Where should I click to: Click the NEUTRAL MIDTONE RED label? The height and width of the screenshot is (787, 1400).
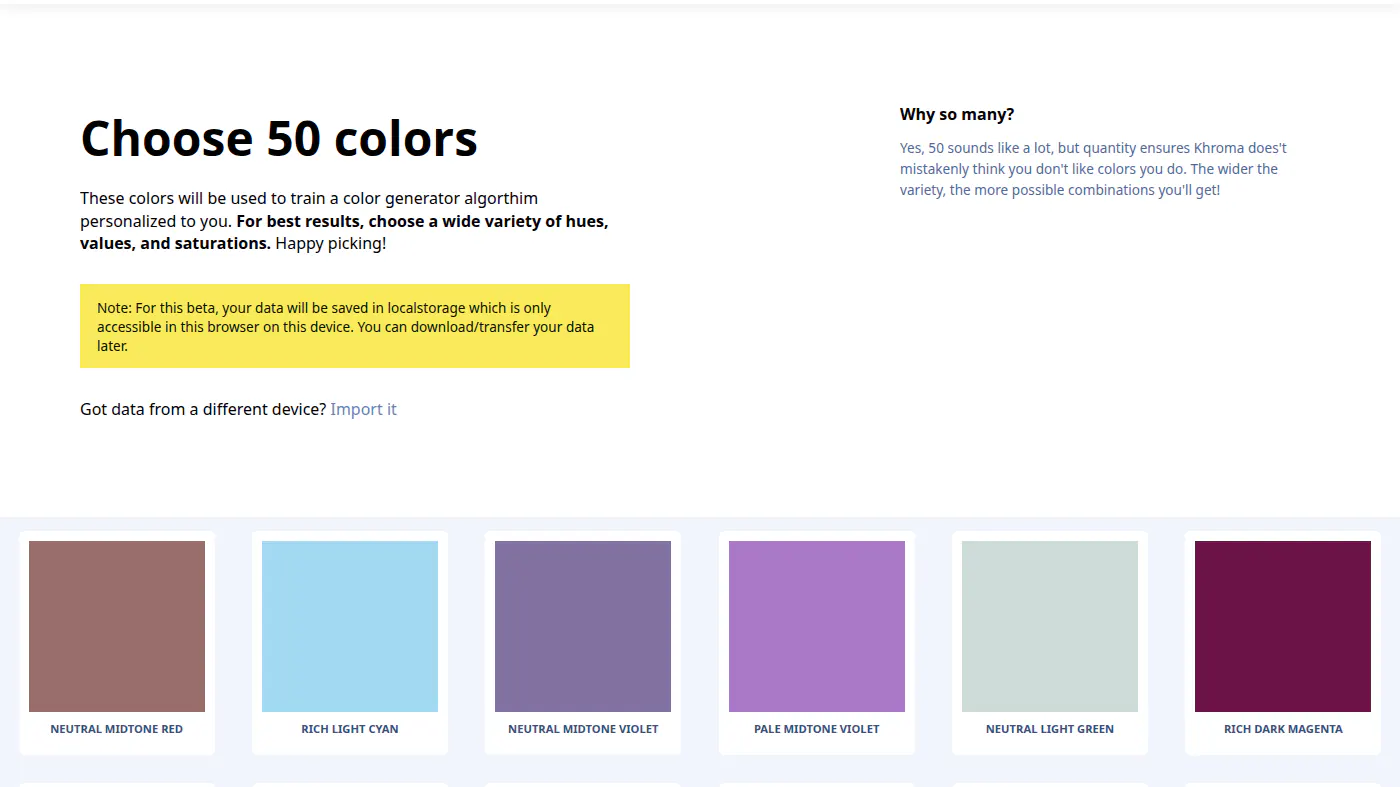point(117,729)
